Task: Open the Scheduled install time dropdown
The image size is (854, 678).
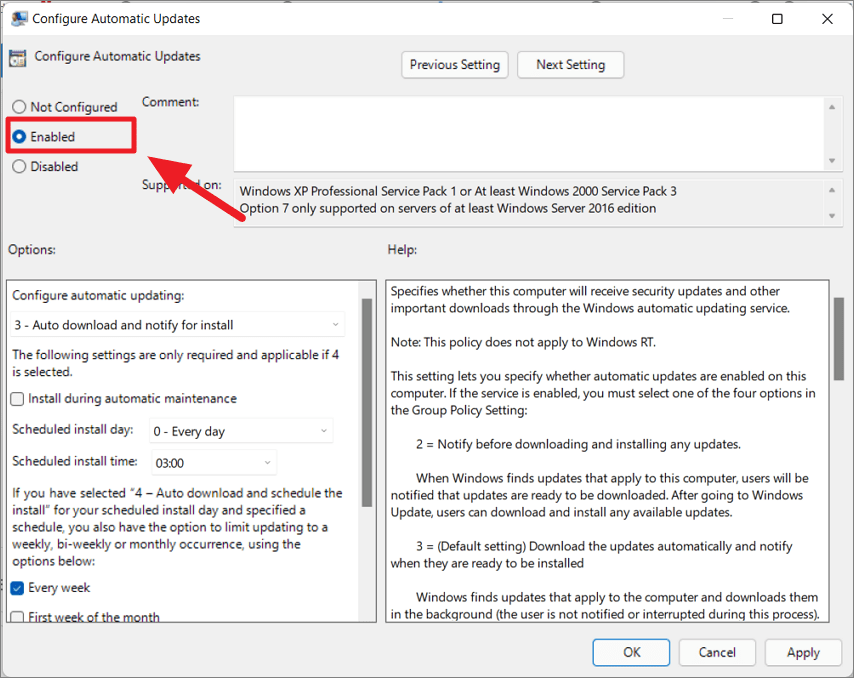Action: coord(213,463)
